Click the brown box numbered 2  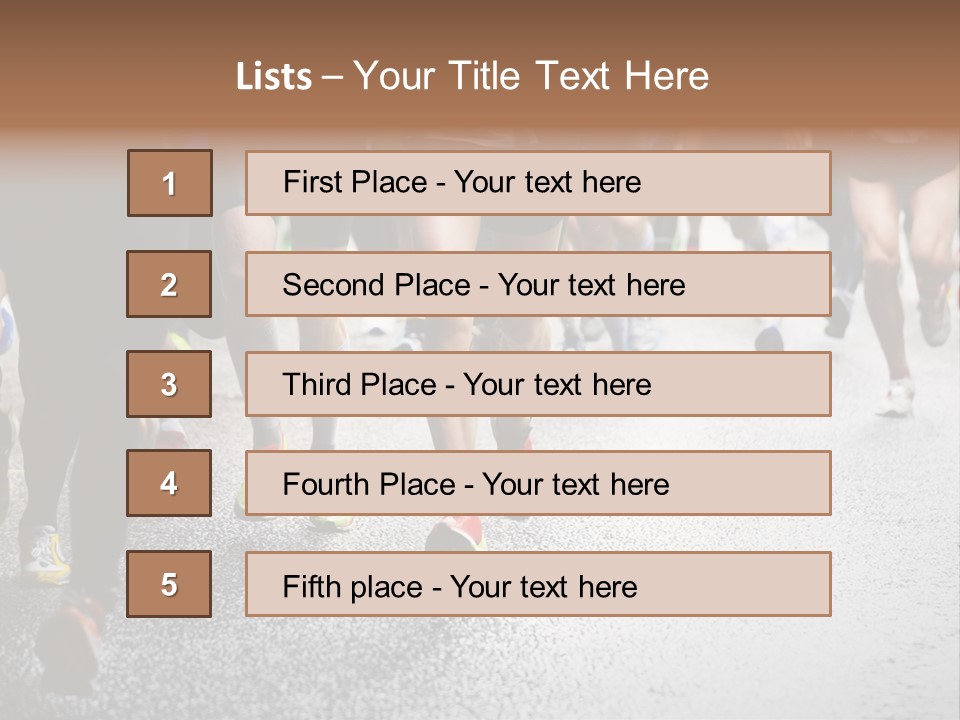click(169, 284)
